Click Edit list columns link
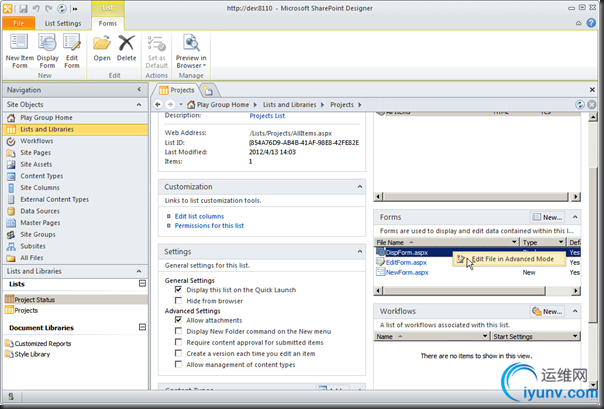This screenshot has width=604, height=409. pyautogui.click(x=199, y=216)
